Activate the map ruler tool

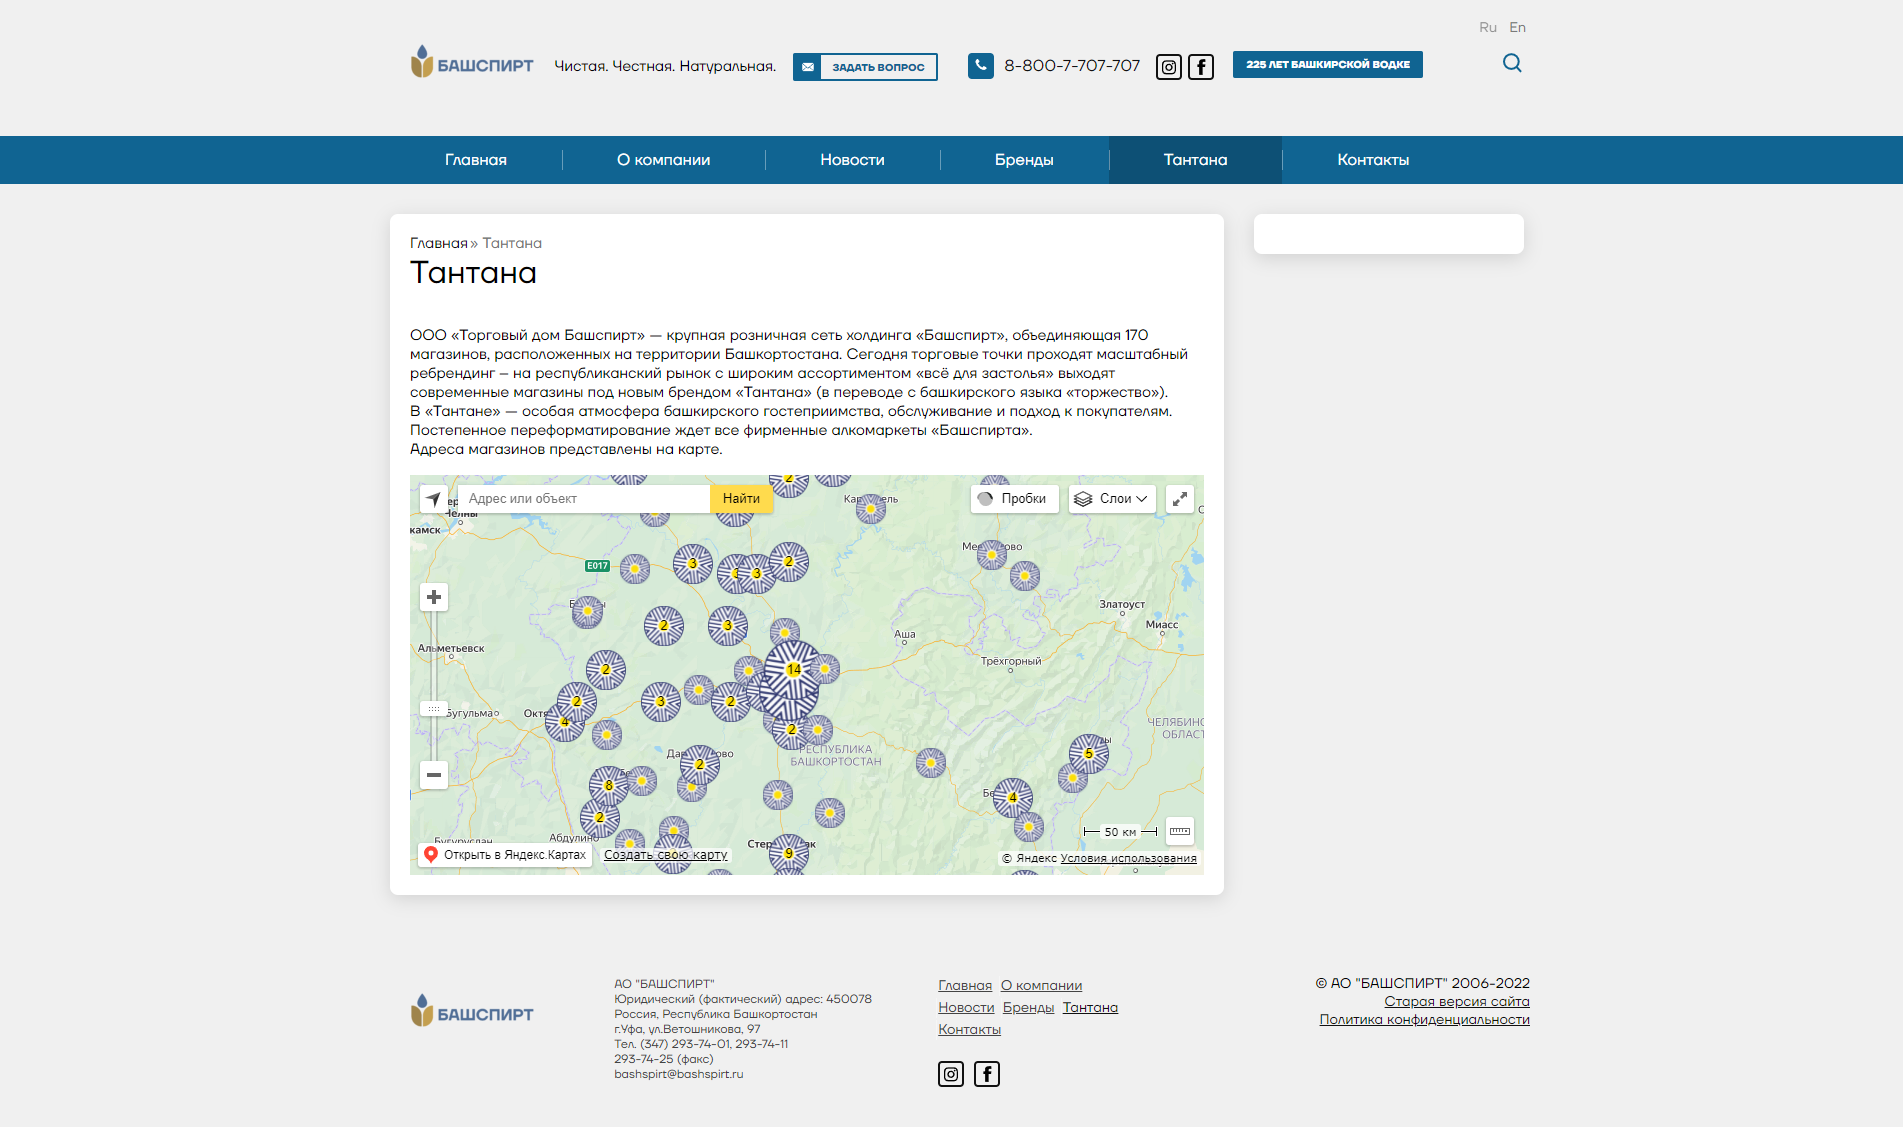click(x=1180, y=831)
